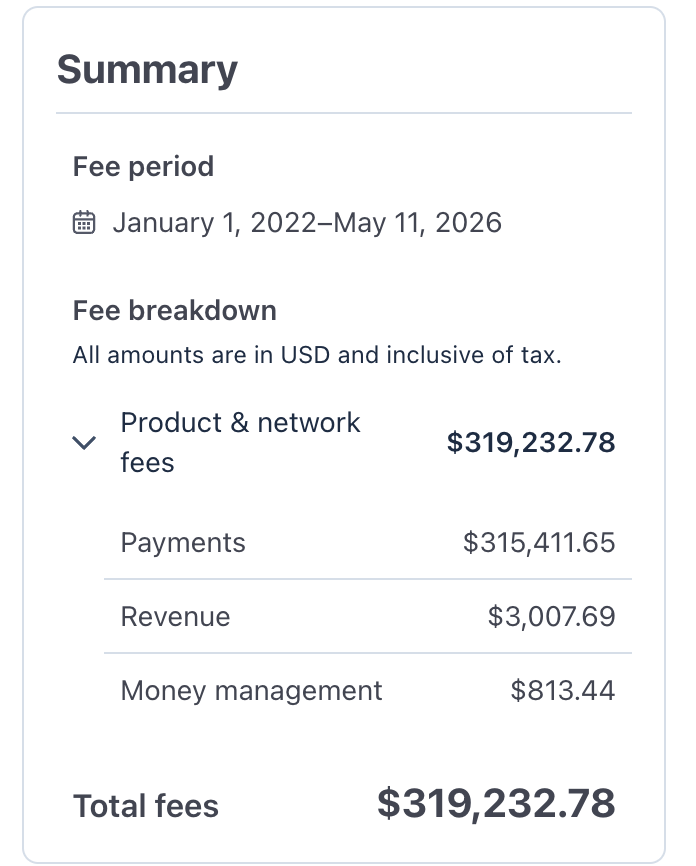Image resolution: width=696 pixels, height=866 pixels.
Task: Click the Product & network fees label
Action: [x=240, y=442]
